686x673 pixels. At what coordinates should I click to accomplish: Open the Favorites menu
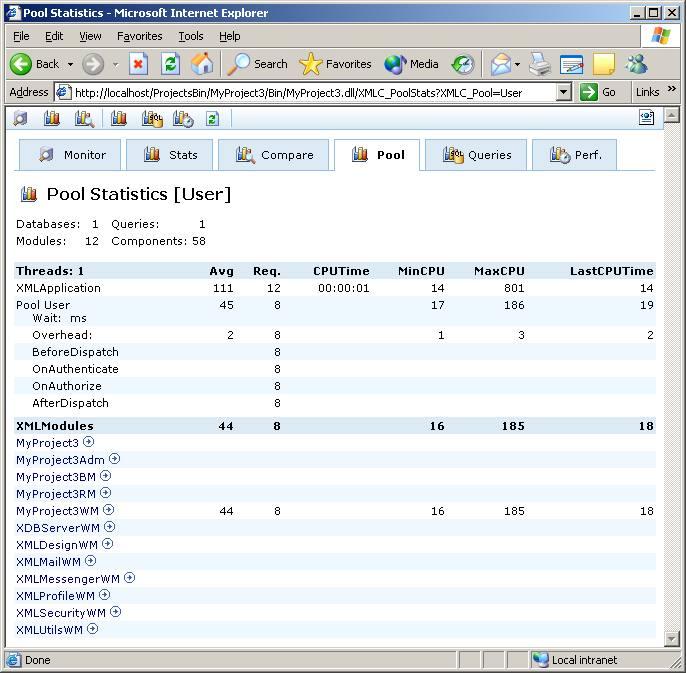click(x=139, y=36)
